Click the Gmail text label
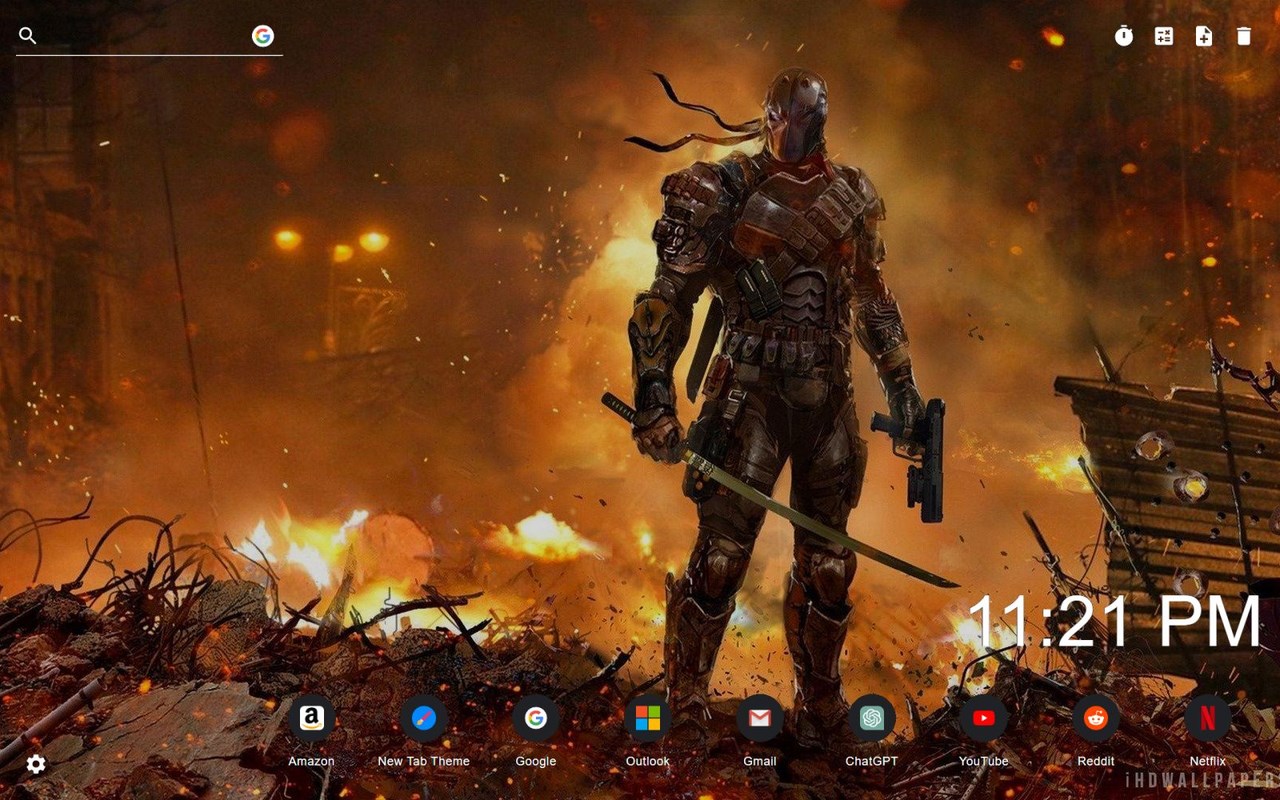The height and width of the screenshot is (800, 1280). coord(760,761)
